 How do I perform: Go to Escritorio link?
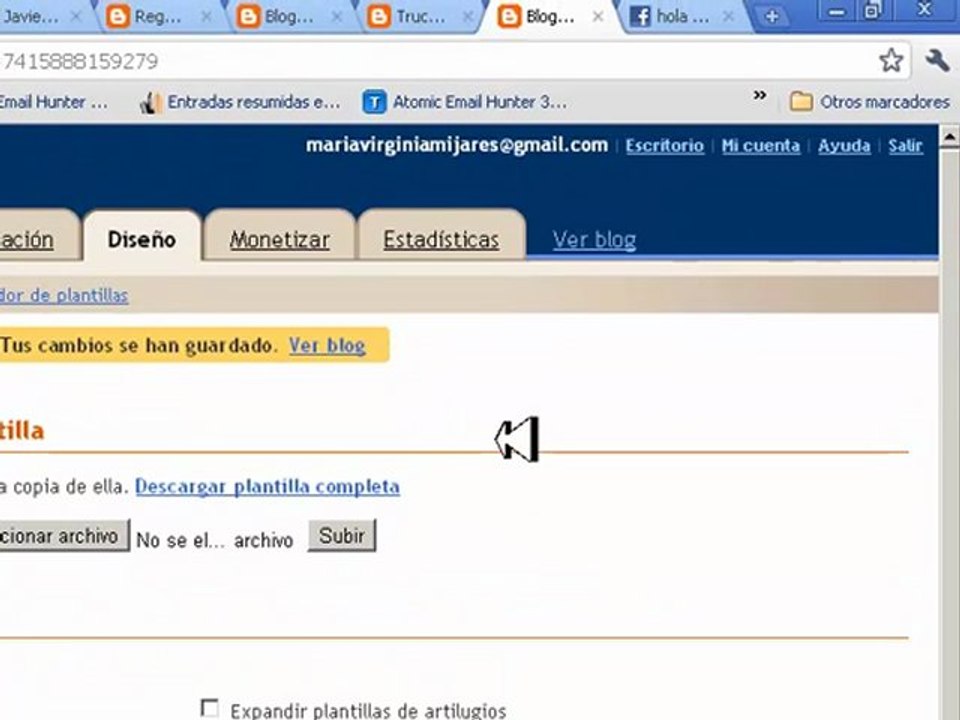pos(664,146)
